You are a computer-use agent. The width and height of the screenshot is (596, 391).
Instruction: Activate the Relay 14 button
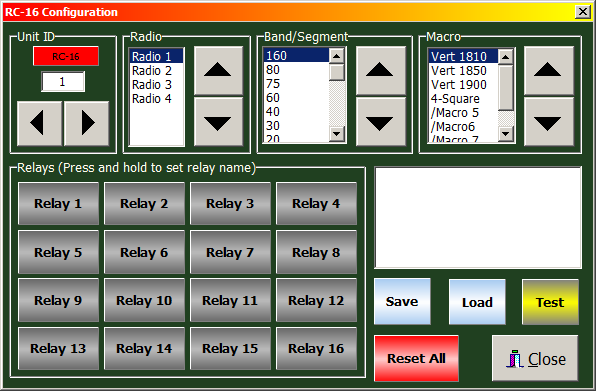point(144,348)
